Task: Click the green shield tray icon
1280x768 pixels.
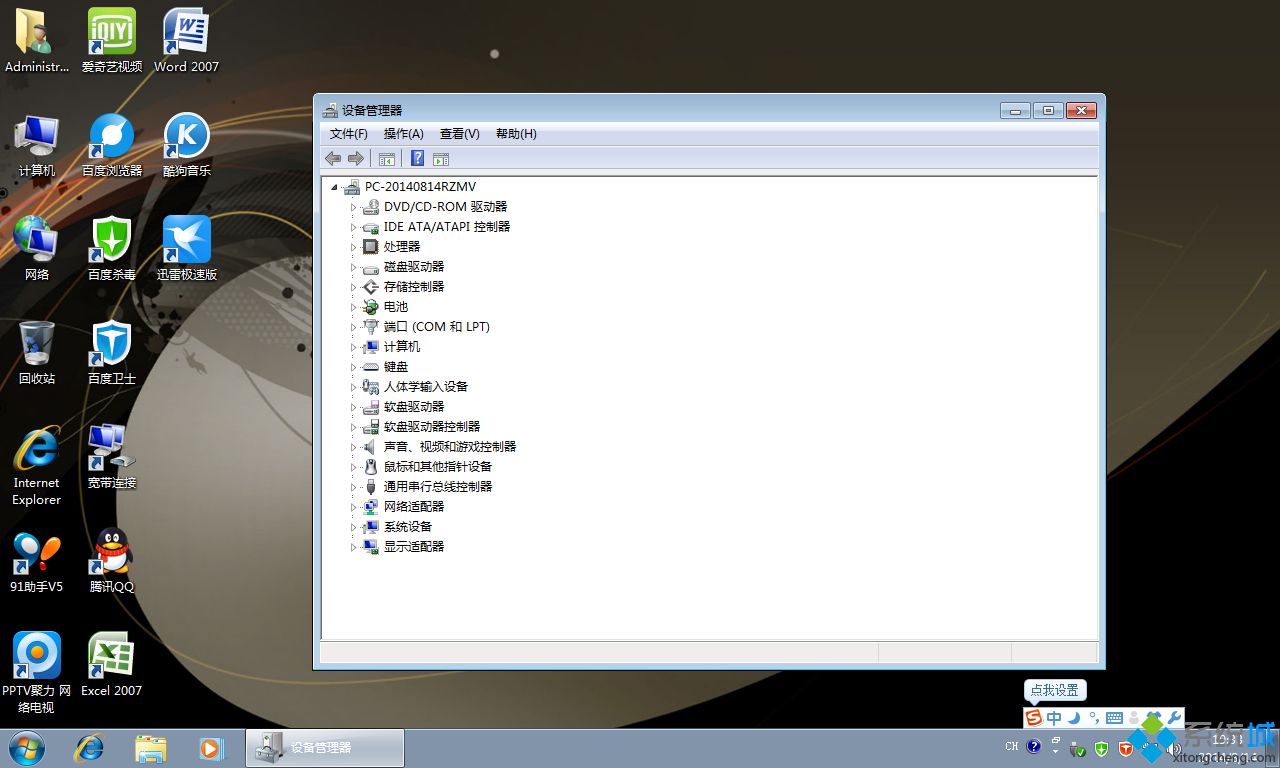Action: coord(1101,748)
